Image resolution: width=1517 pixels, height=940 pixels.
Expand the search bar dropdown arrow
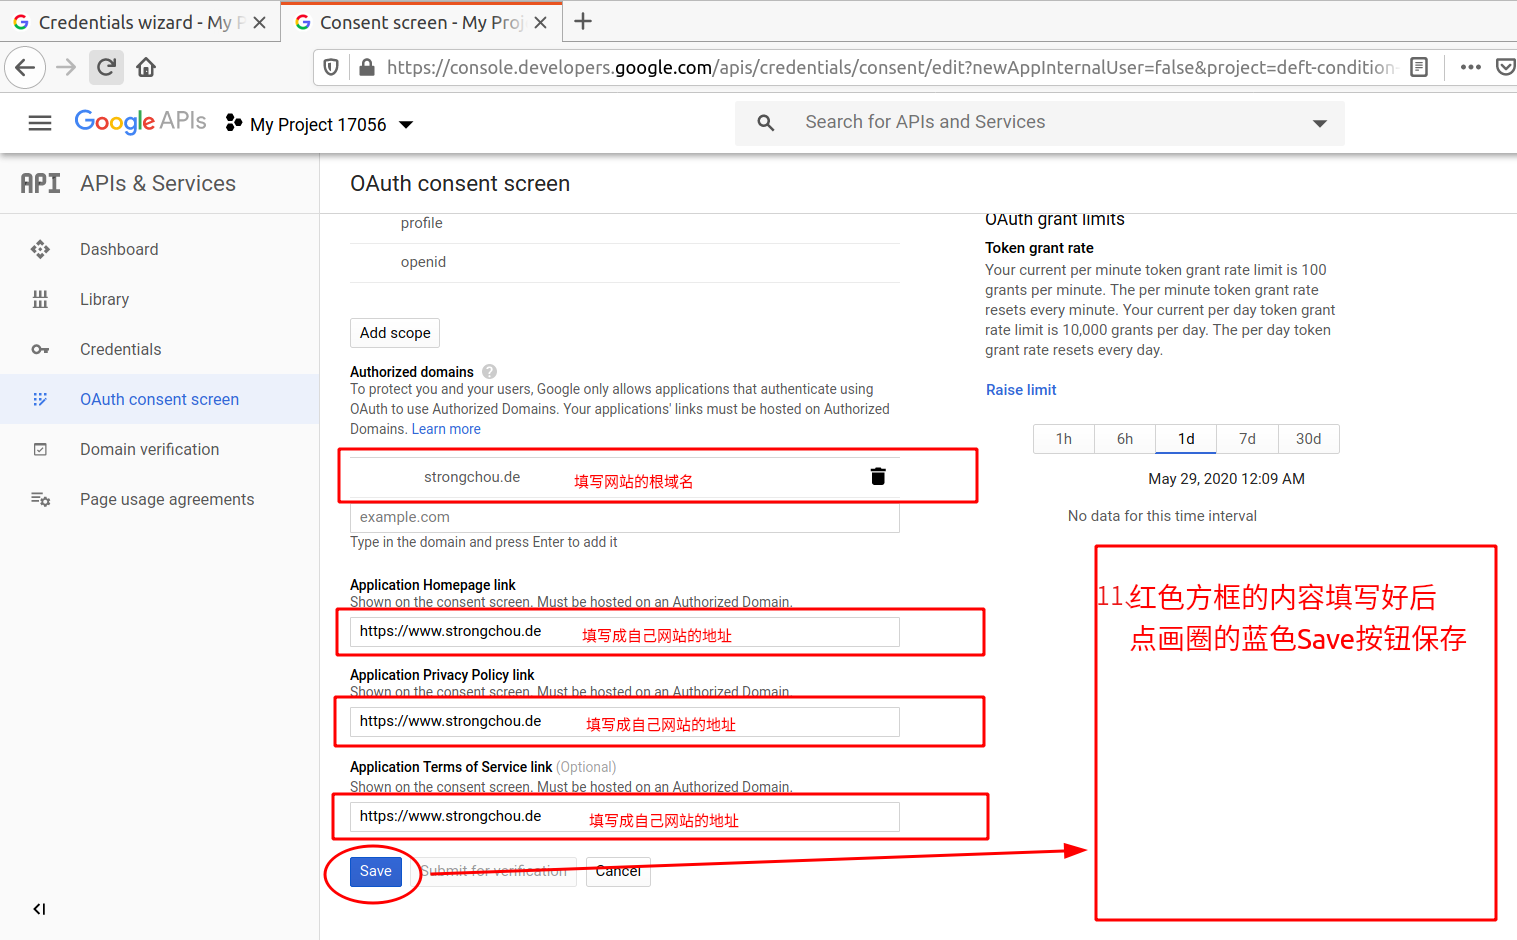pyautogui.click(x=1320, y=123)
